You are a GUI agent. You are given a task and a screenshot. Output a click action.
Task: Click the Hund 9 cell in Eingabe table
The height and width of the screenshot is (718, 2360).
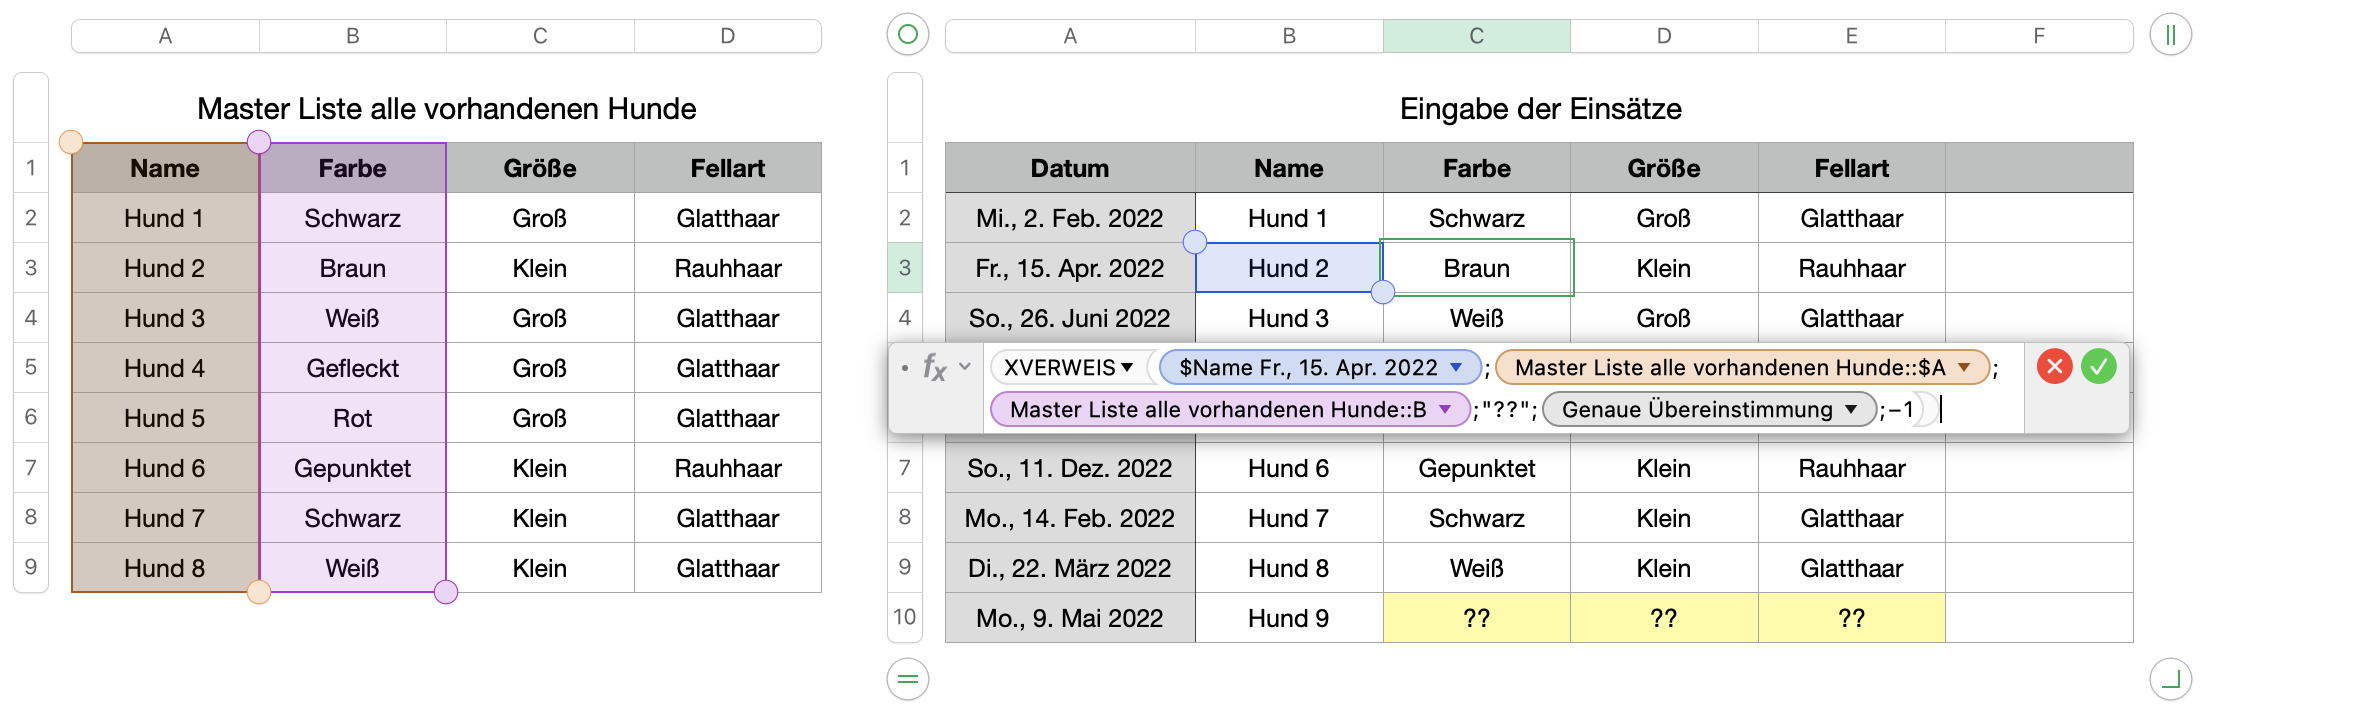click(x=1288, y=618)
